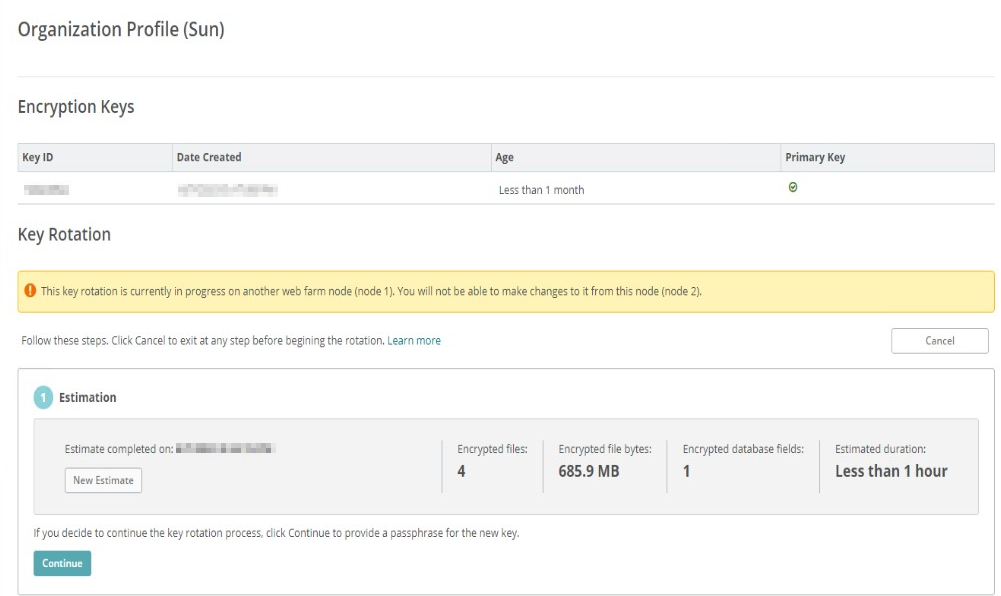Select the 'Less than 1 month' age cell
The image size is (1001, 596).
coord(541,190)
